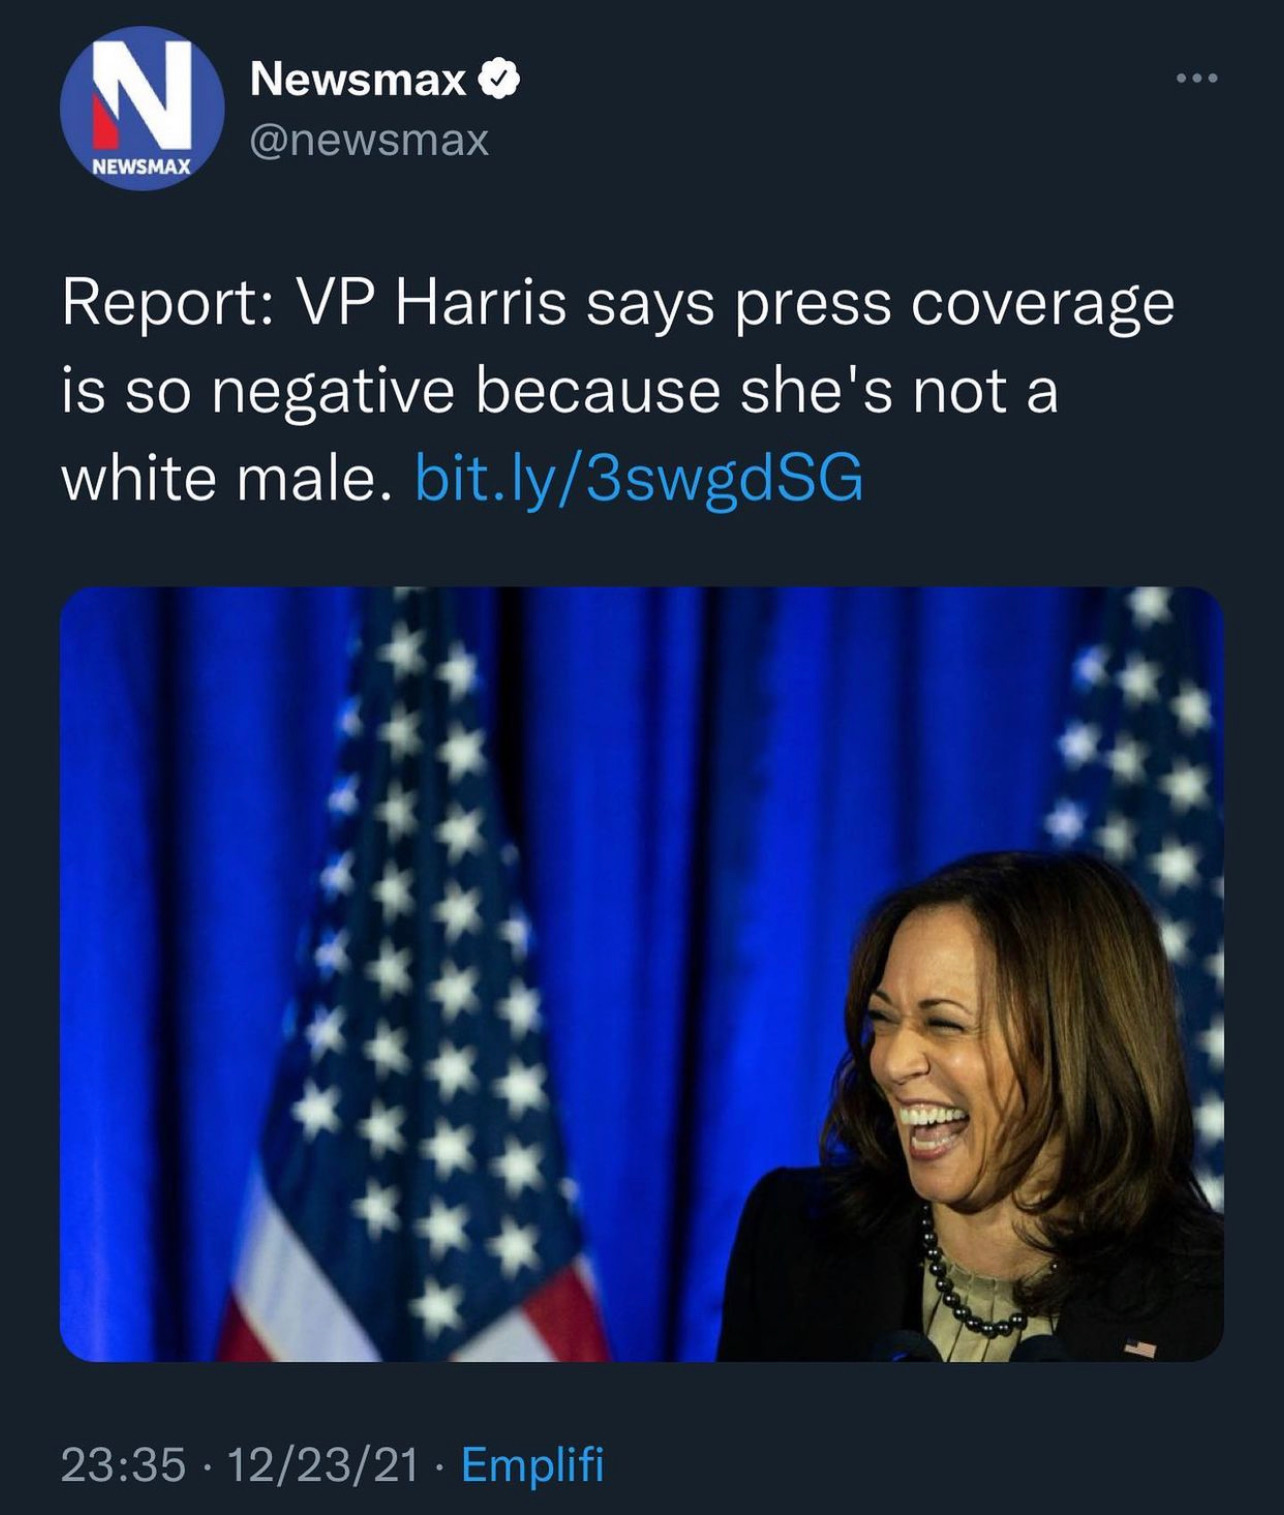Click the 23:35 timestamp
The width and height of the screenshot is (1284, 1515).
[x=122, y=1465]
